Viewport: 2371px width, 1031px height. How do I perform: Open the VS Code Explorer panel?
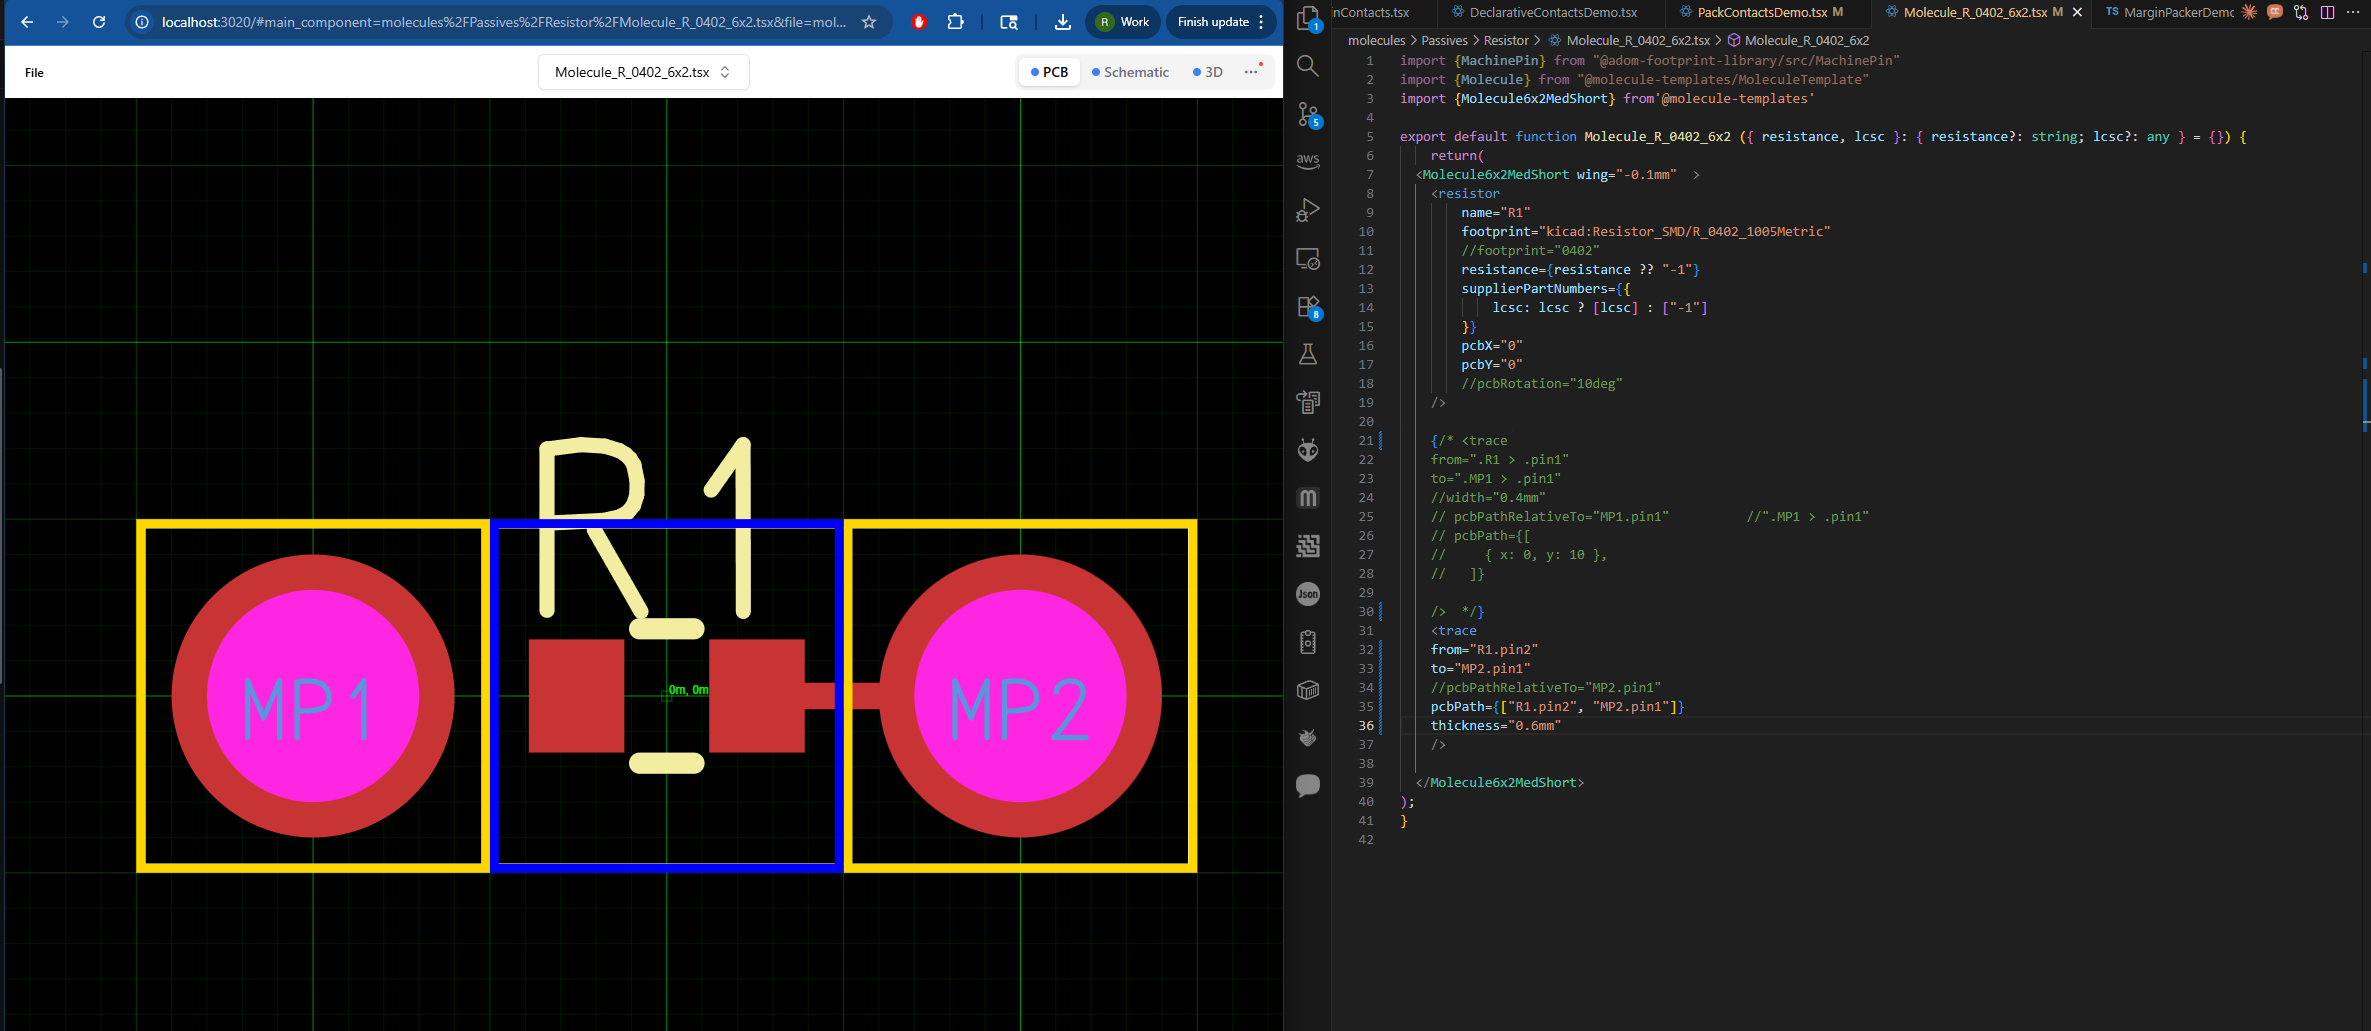tap(1308, 18)
